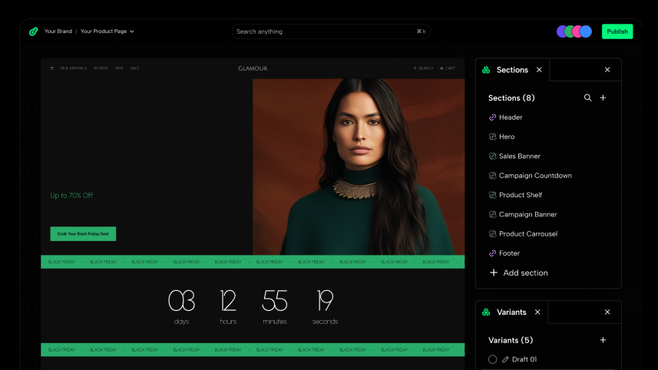Switch to the Variants tab
The width and height of the screenshot is (658, 370).
(511, 312)
